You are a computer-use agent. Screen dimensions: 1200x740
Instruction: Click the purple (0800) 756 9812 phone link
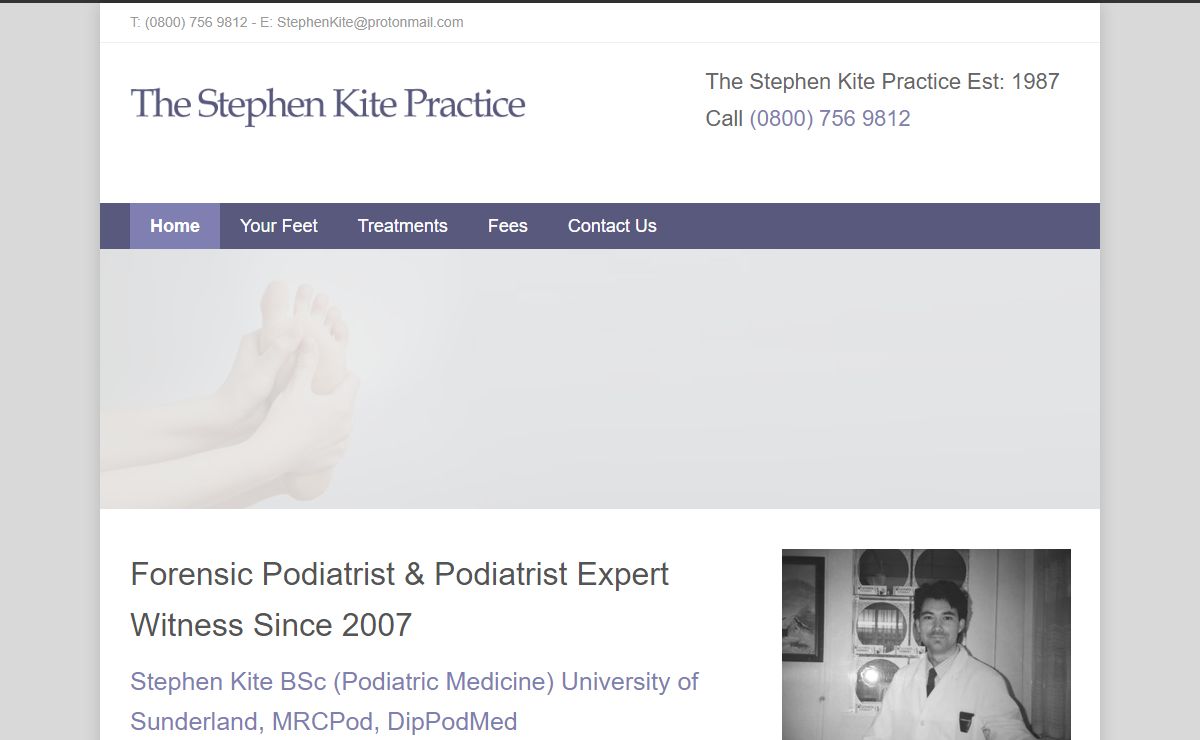pyautogui.click(x=830, y=119)
